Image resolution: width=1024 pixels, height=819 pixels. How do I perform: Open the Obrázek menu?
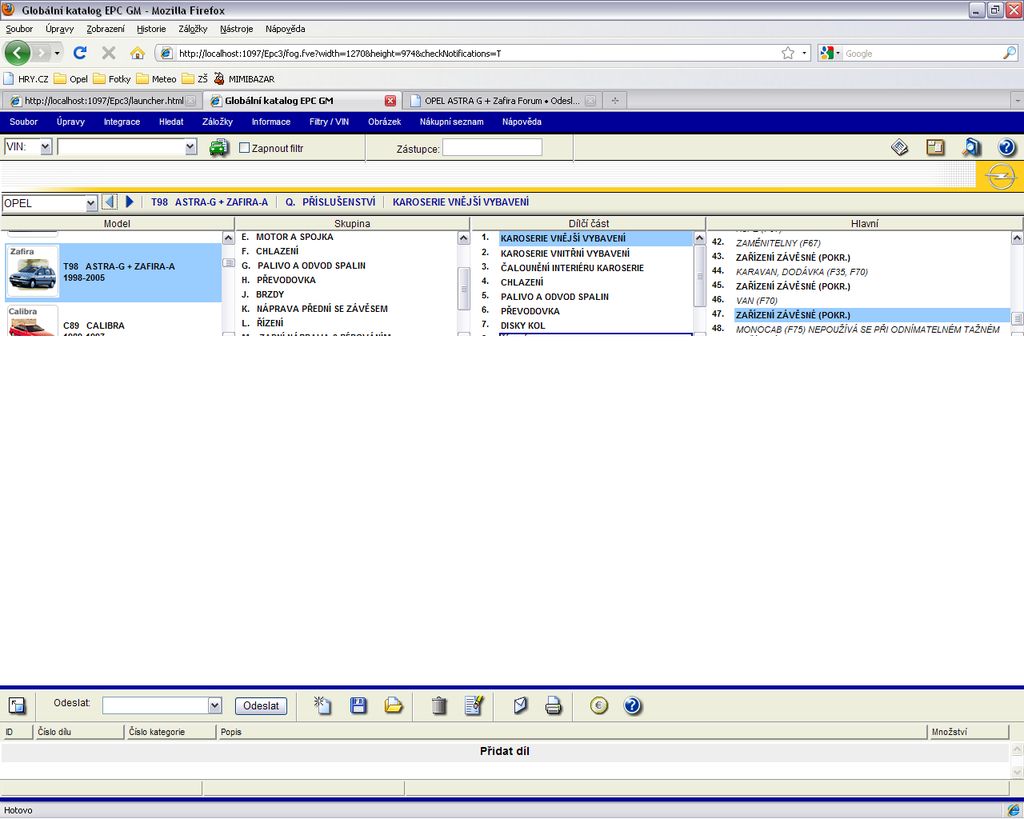pos(384,122)
